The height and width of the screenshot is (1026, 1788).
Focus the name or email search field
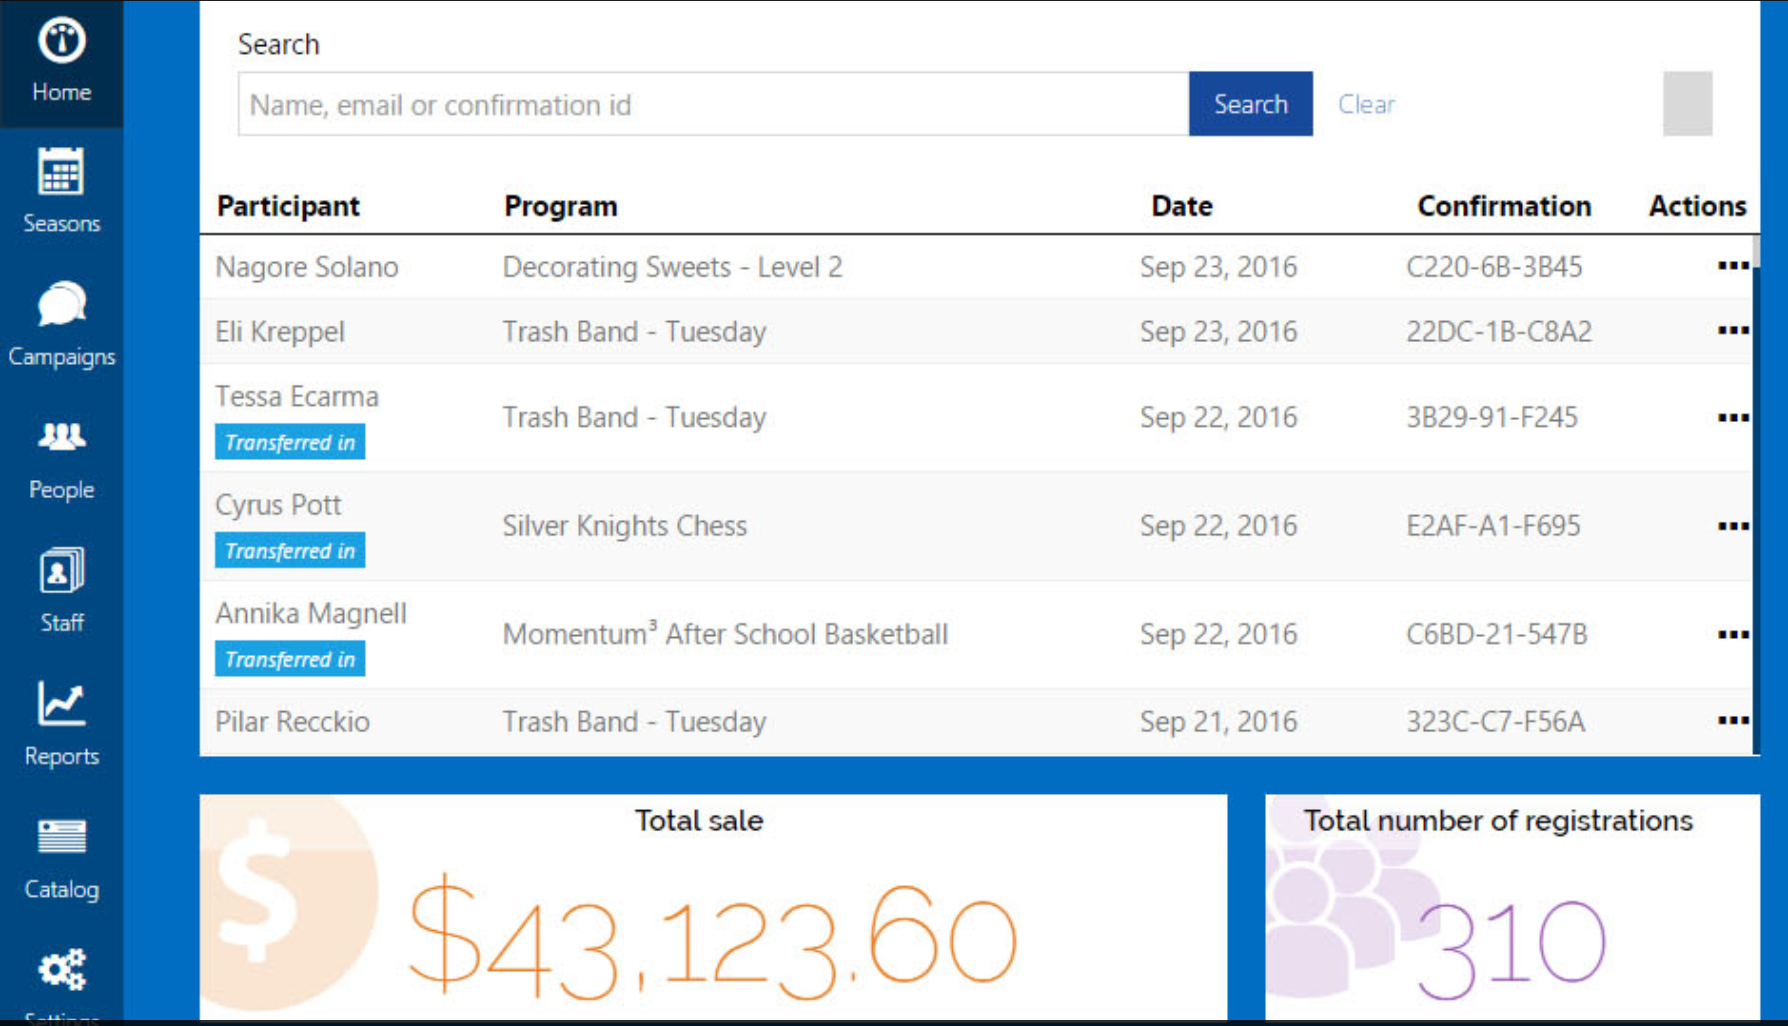(713, 104)
